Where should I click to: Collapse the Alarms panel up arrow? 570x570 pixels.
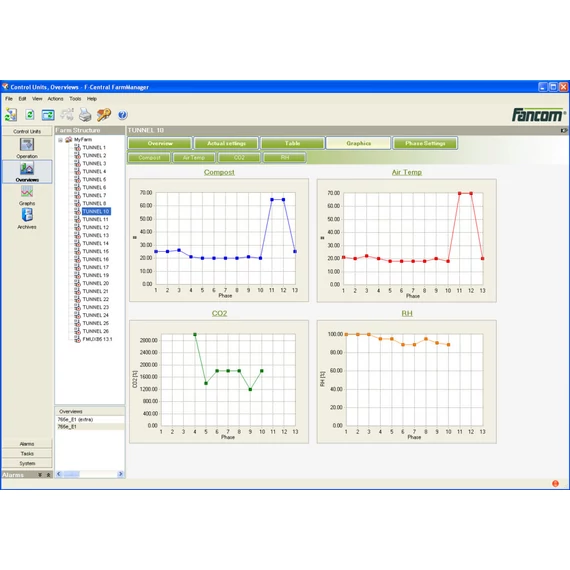[x=48, y=475]
